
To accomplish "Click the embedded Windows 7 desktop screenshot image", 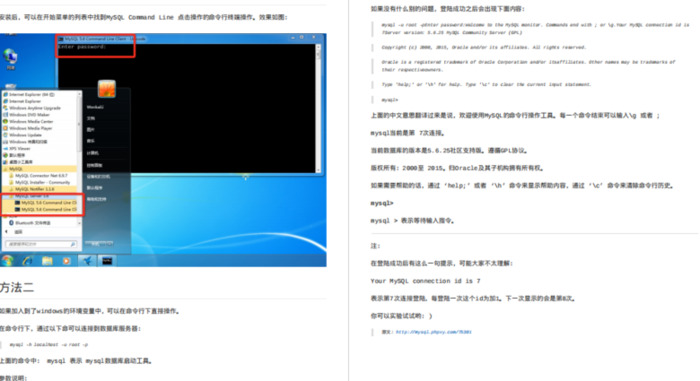I will 163,150.
